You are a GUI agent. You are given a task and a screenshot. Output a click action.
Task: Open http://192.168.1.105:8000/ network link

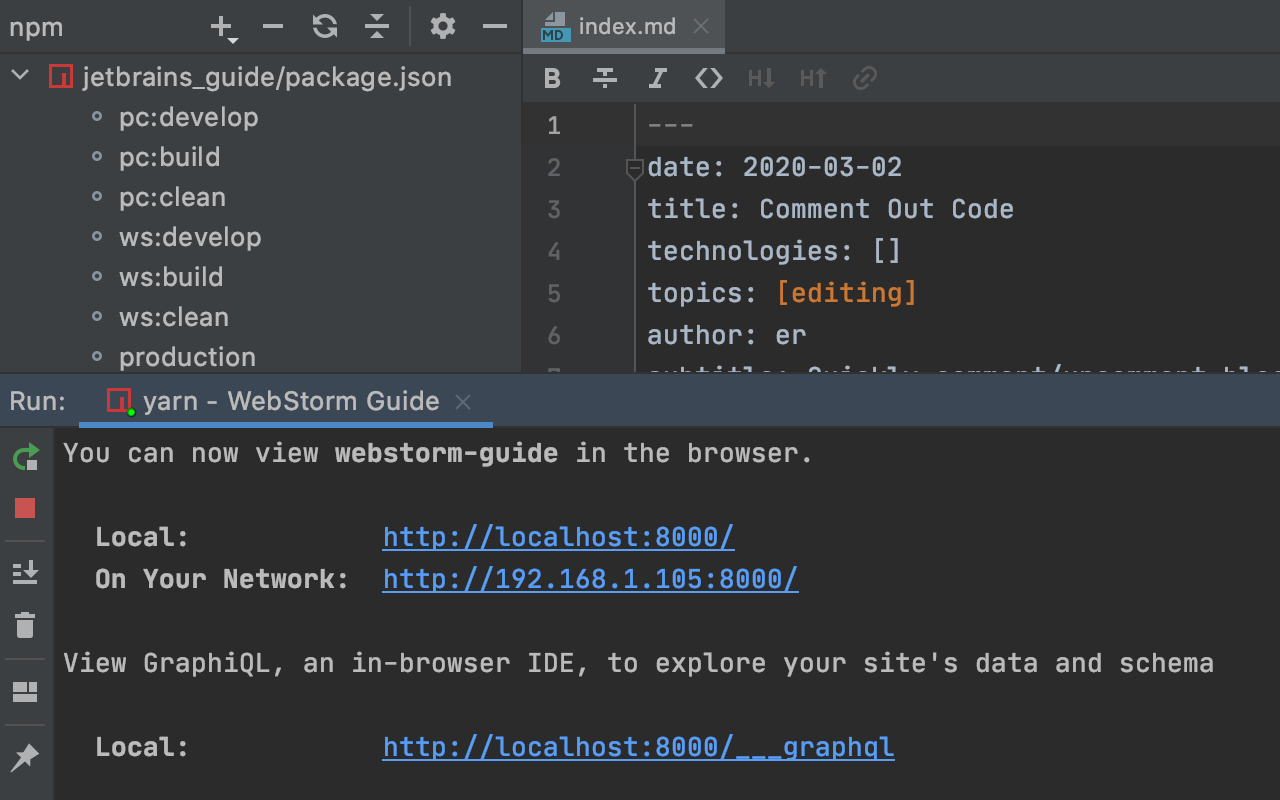[590, 579]
